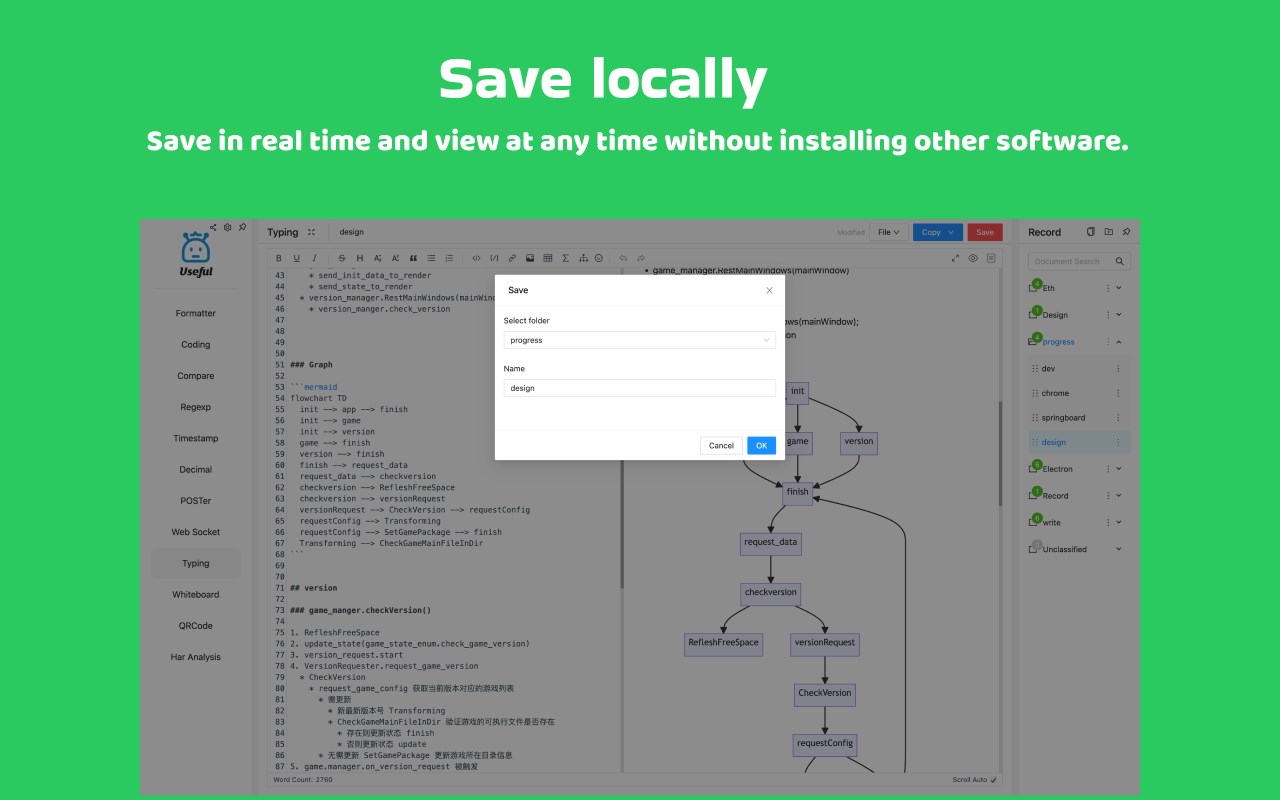Open the POSTer tool in sidebar
Image resolution: width=1280 pixels, height=800 pixels.
point(196,501)
